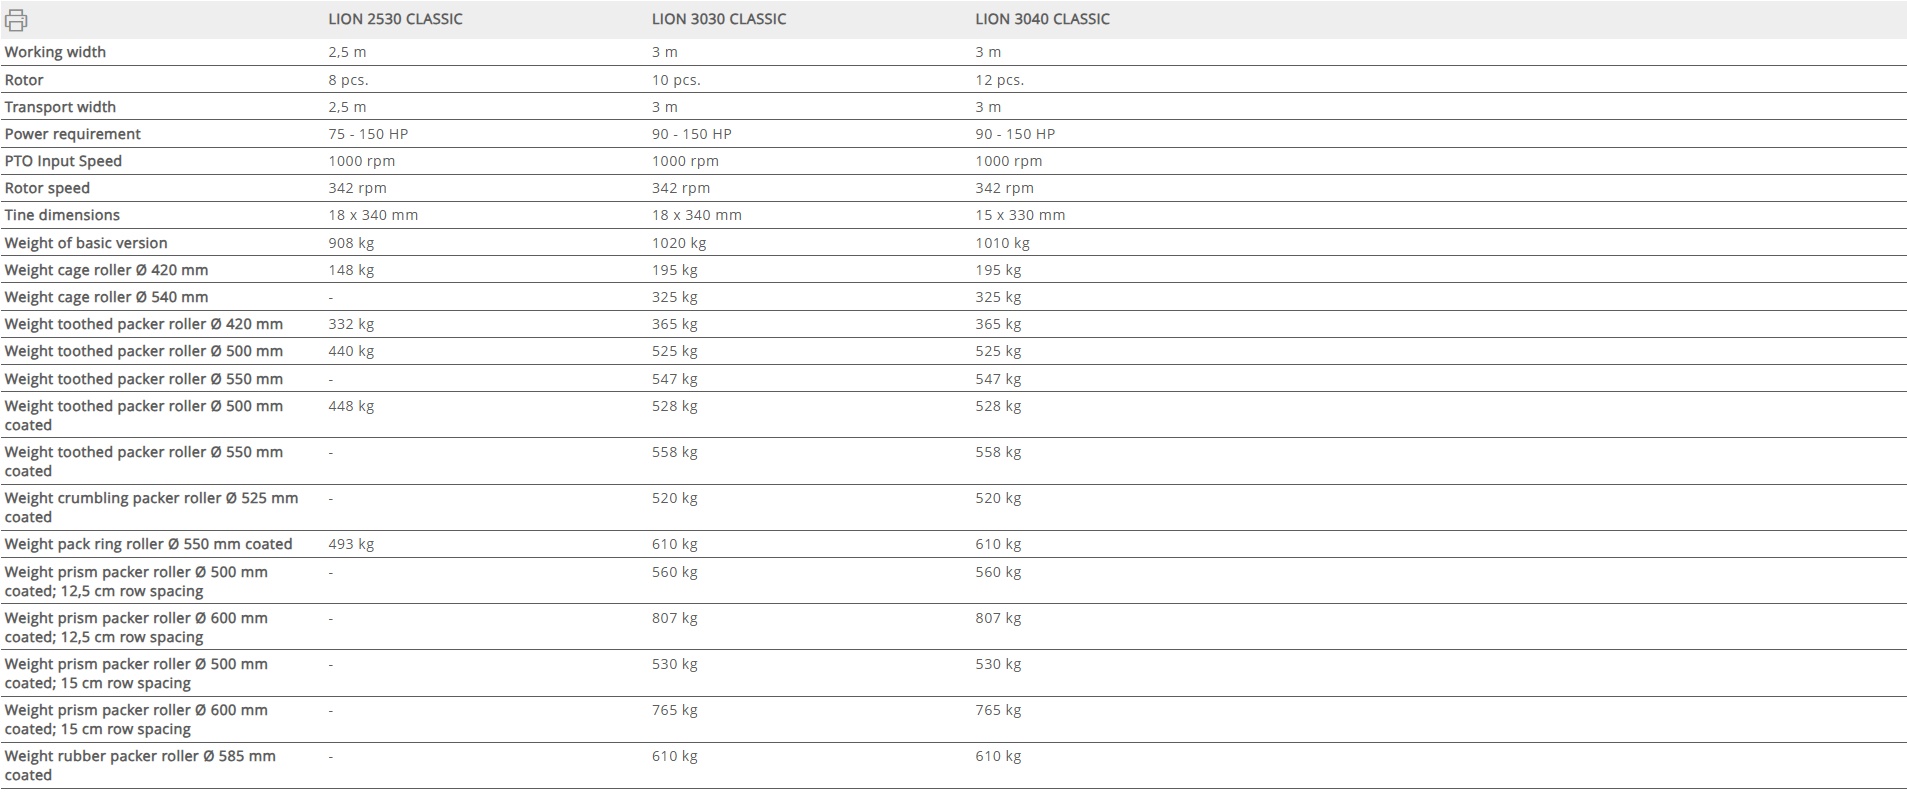
Task: Click the Weight pack ring roller row label
Action: point(148,544)
